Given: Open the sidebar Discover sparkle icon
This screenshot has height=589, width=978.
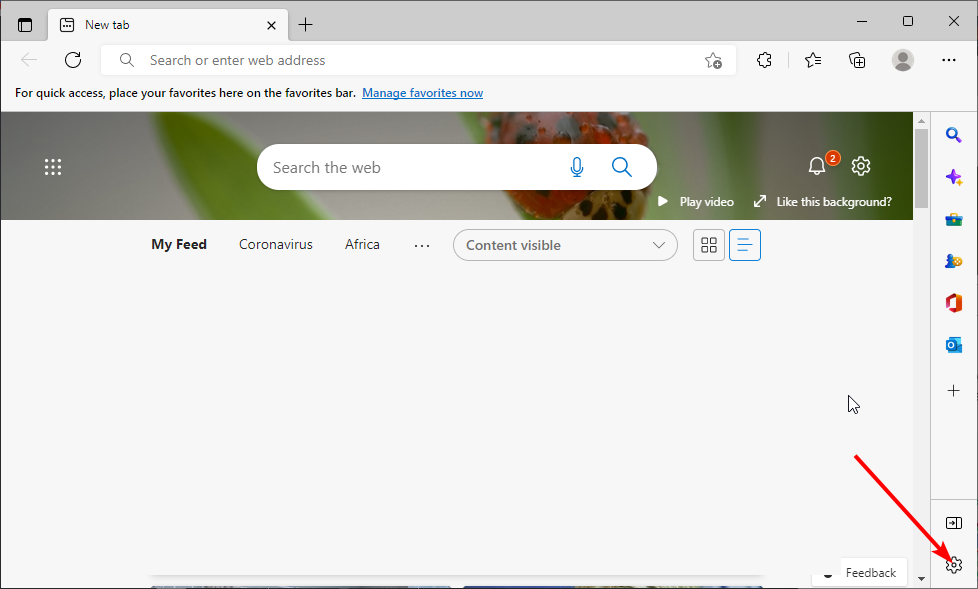Looking at the screenshot, I should pyautogui.click(x=954, y=177).
